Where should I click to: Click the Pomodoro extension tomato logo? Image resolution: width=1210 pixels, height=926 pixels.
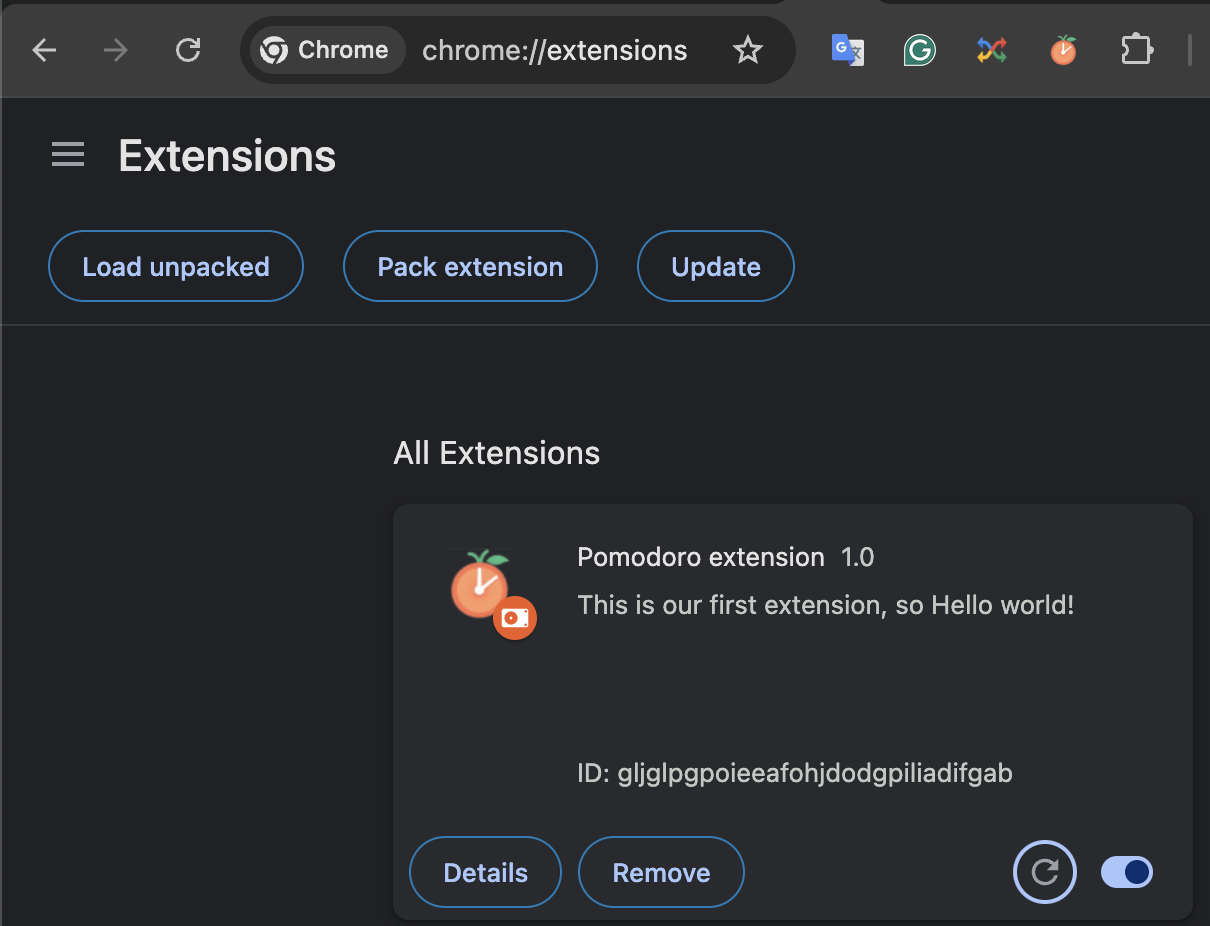click(480, 584)
